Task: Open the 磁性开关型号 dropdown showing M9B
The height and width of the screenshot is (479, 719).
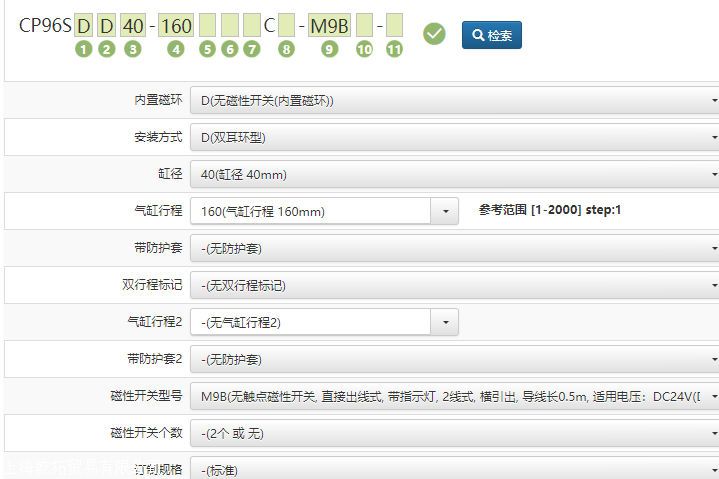Action: [x=455, y=396]
